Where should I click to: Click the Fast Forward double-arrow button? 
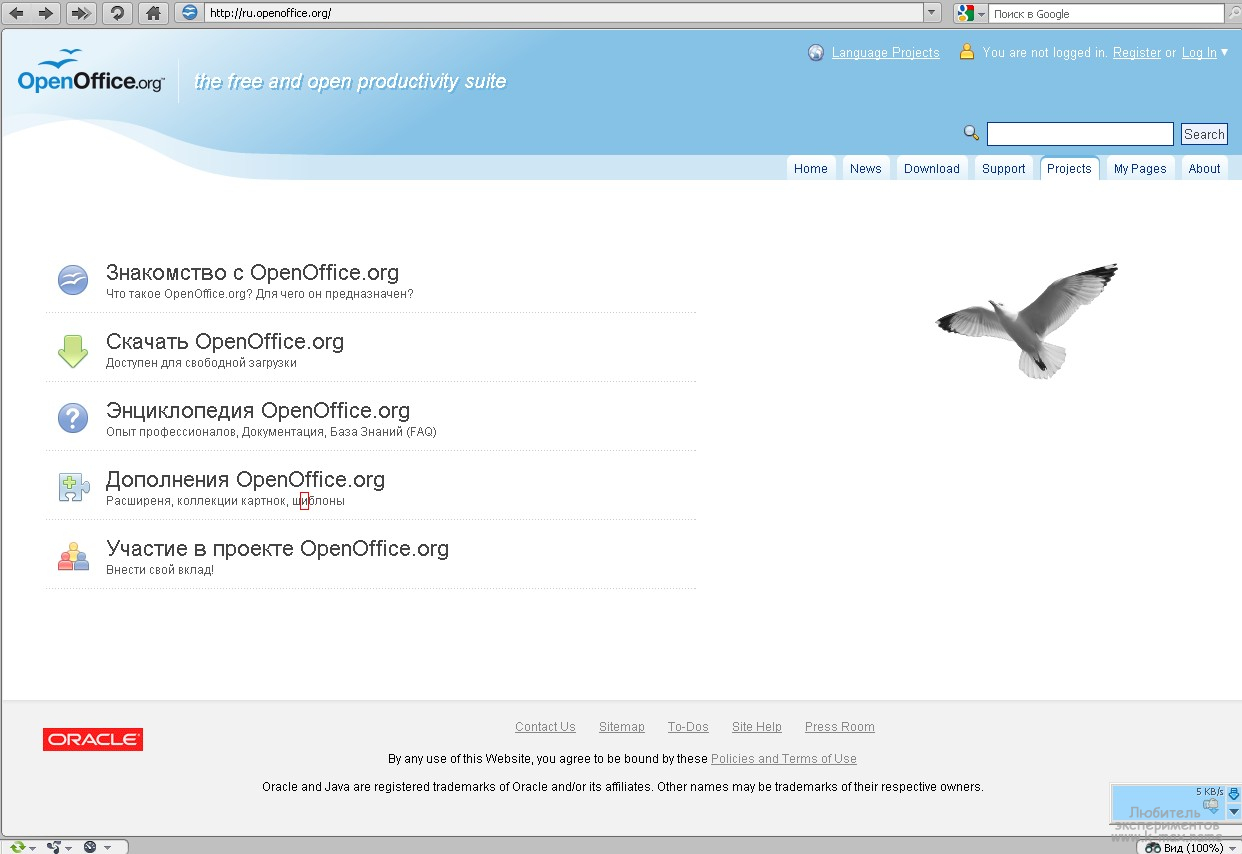(81, 13)
